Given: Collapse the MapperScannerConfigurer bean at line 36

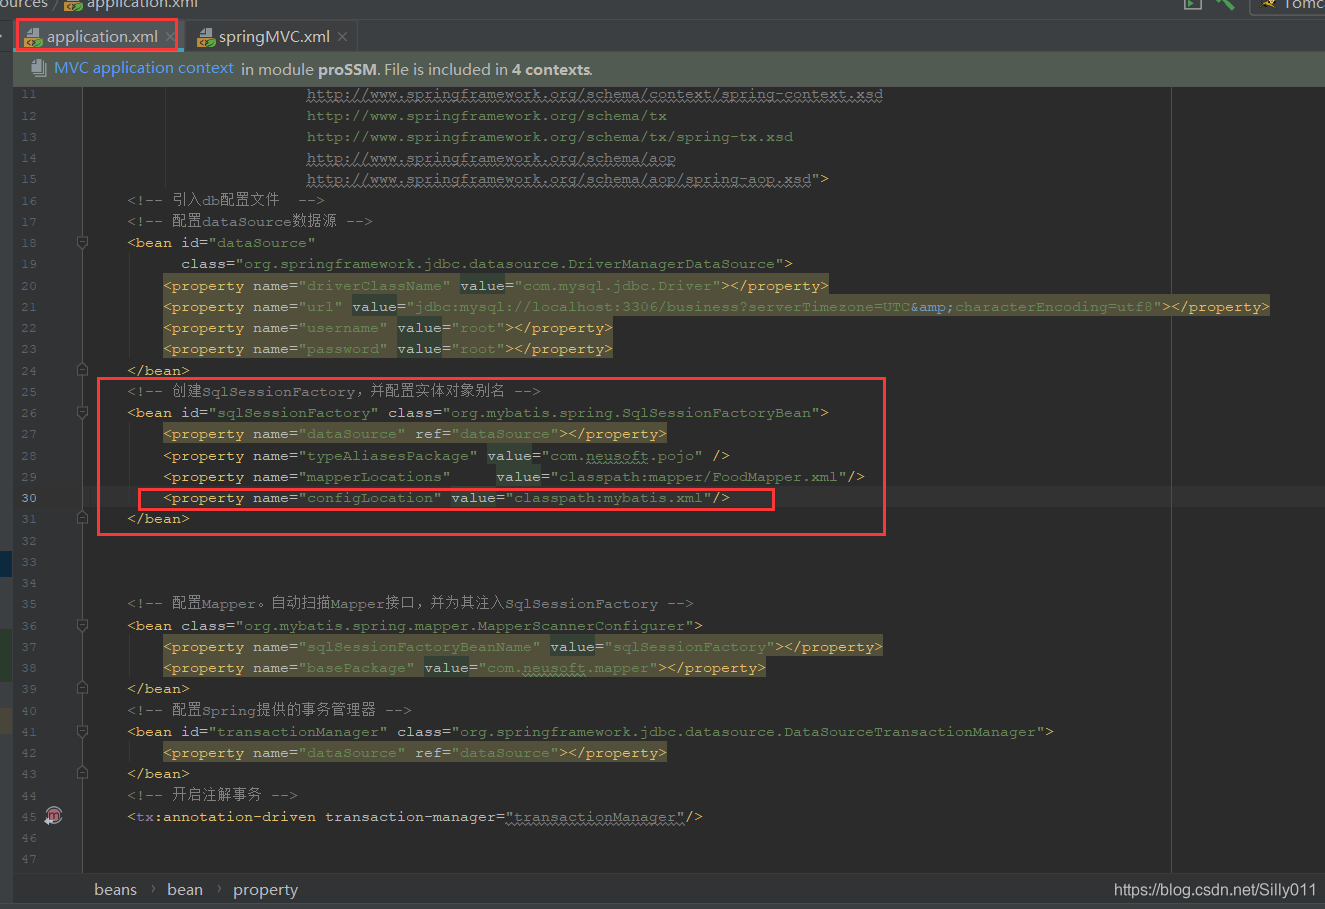Looking at the screenshot, I should coord(82,625).
